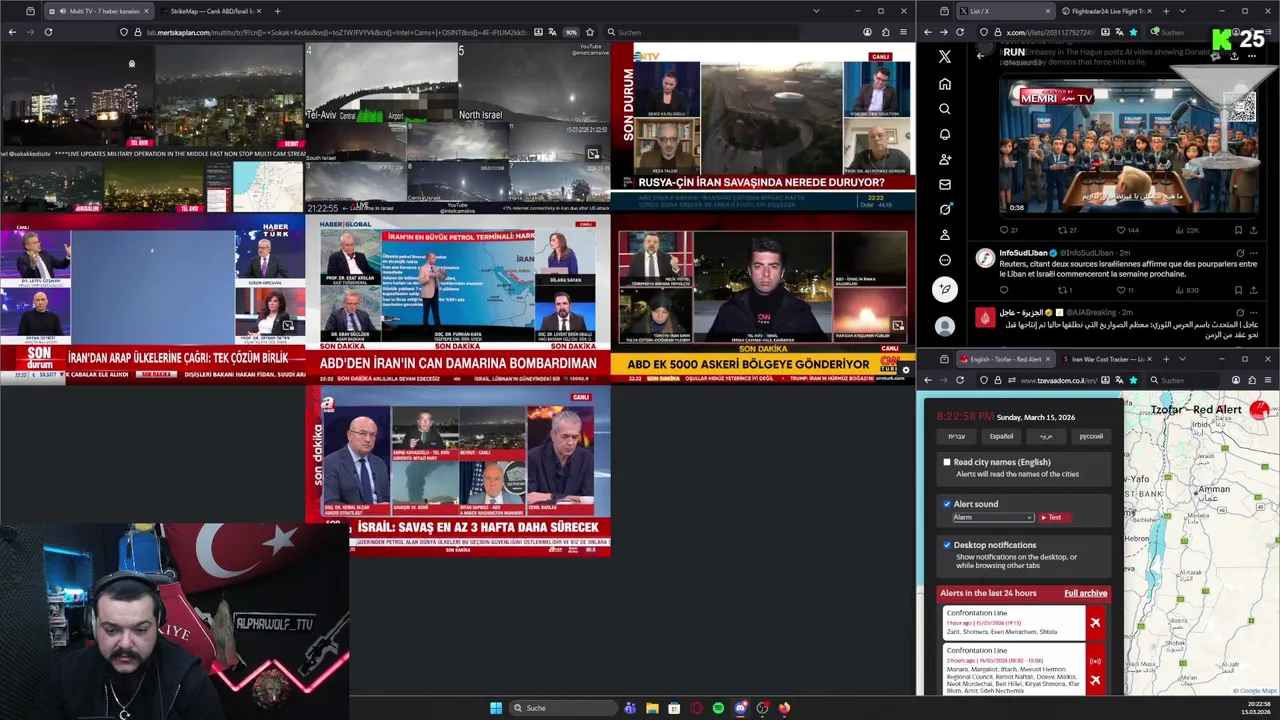The width and height of the screenshot is (1280, 720).
Task: Click the Multi TV address bar URL
Action: pyautogui.click(x=335, y=32)
